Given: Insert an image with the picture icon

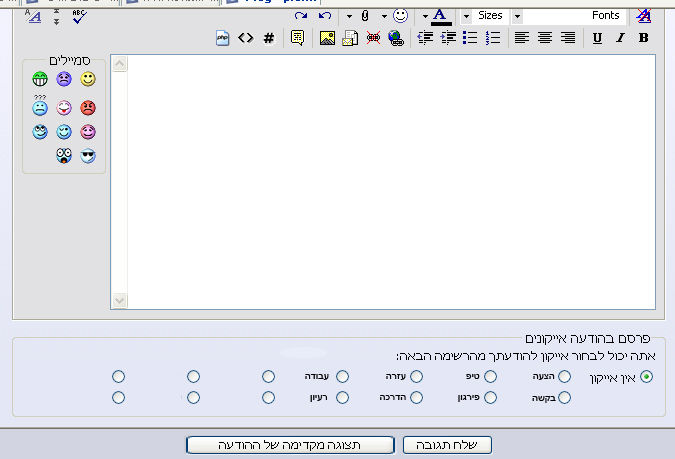Looking at the screenshot, I should (x=327, y=38).
